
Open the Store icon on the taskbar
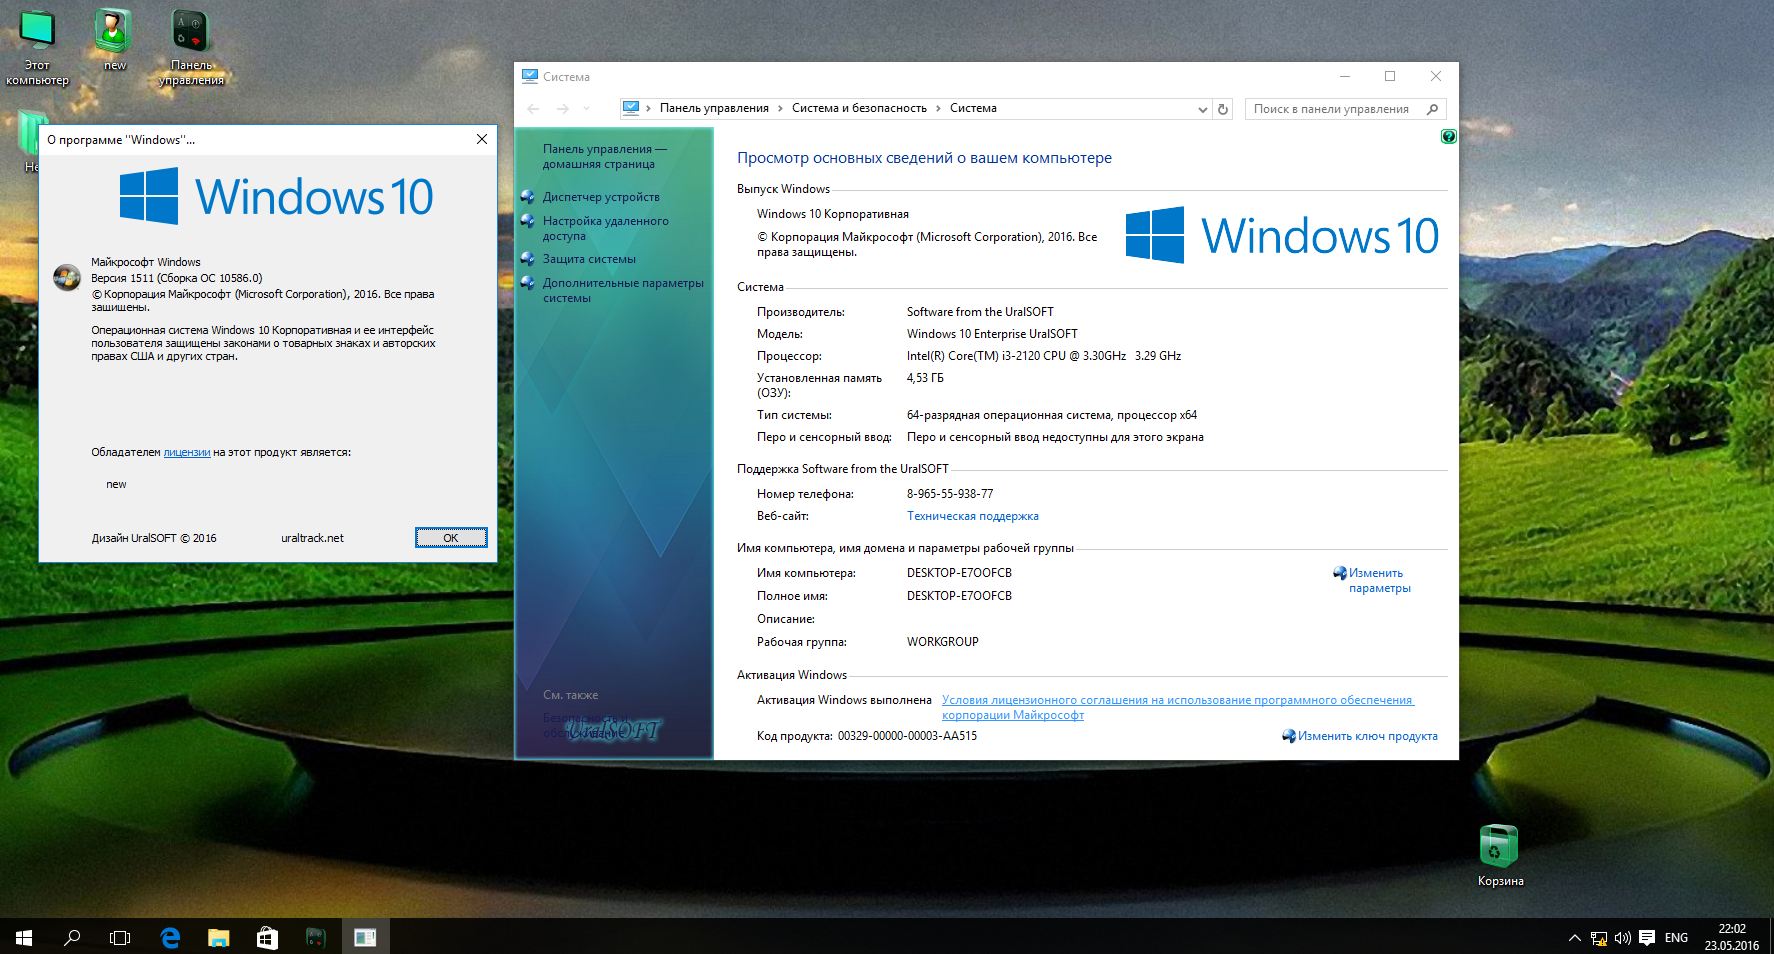pyautogui.click(x=267, y=937)
